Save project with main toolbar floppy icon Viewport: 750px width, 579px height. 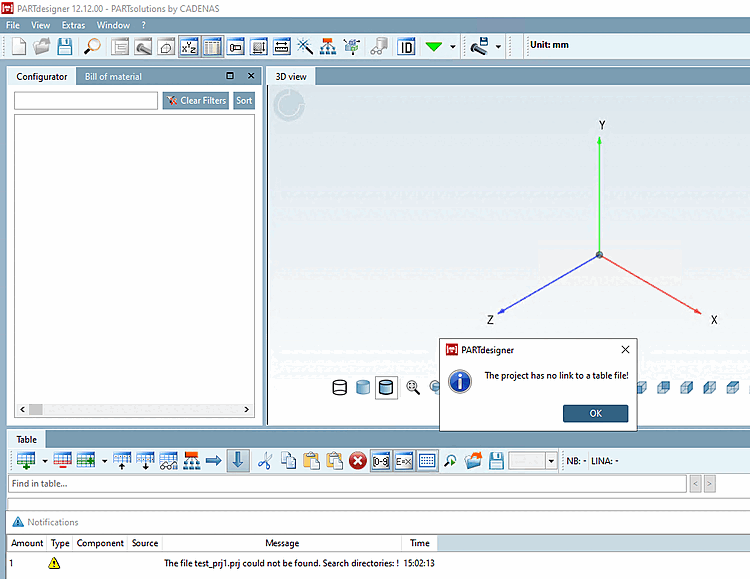pos(65,46)
